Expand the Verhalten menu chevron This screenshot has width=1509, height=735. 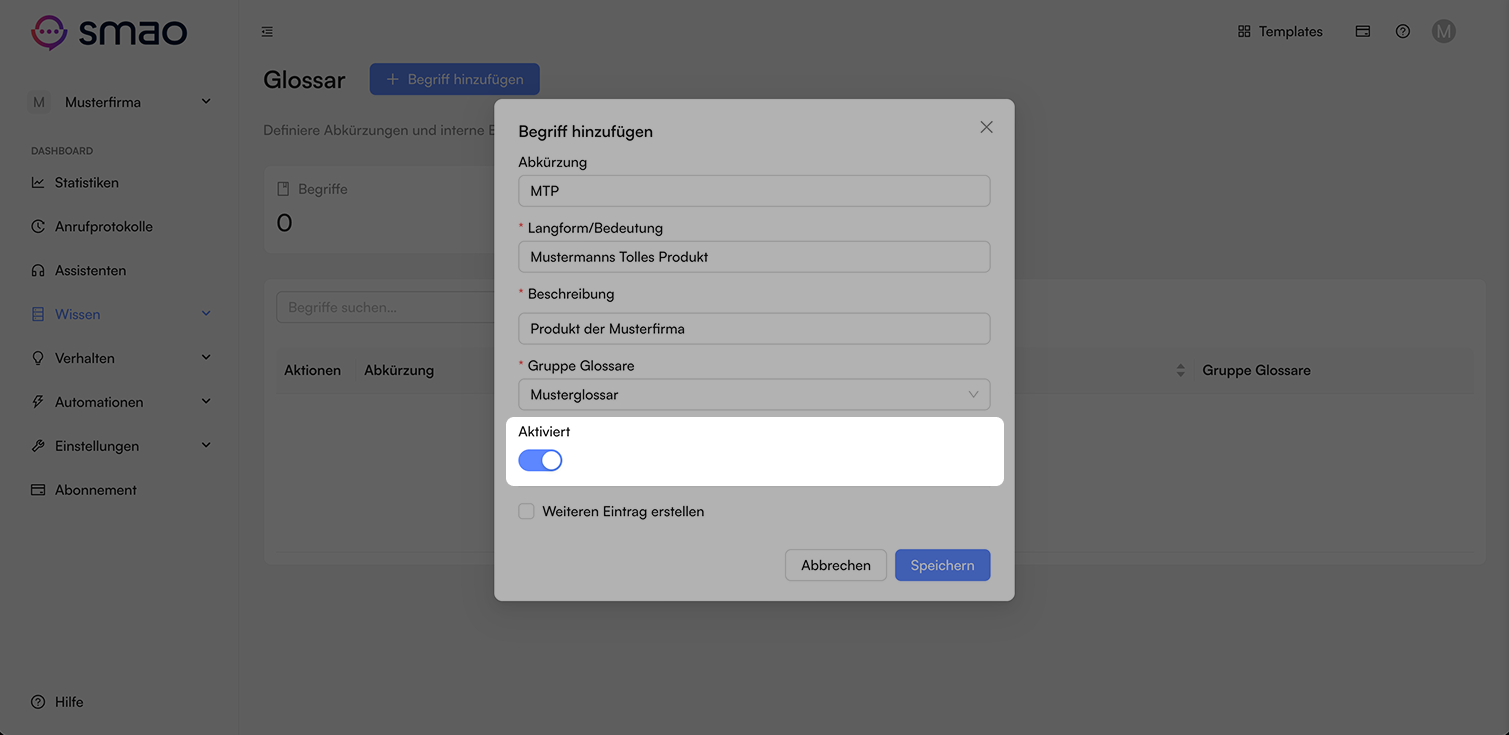point(206,357)
